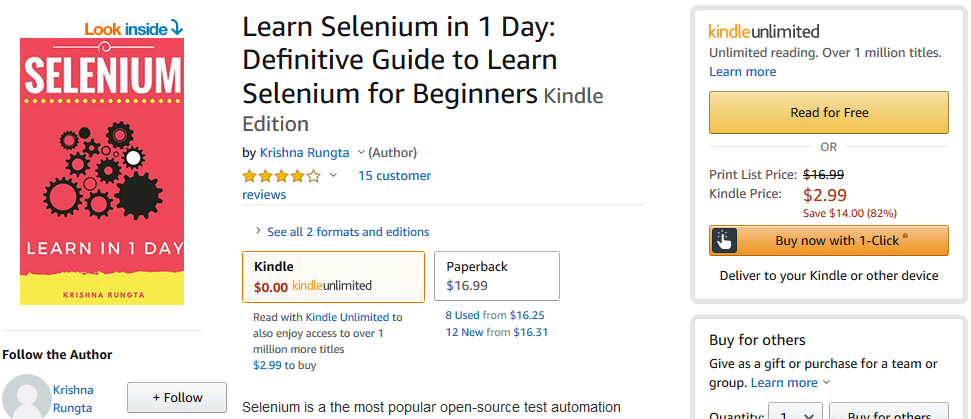The image size is (971, 419).
Task: Select the Kindle format option
Action: [x=333, y=277]
